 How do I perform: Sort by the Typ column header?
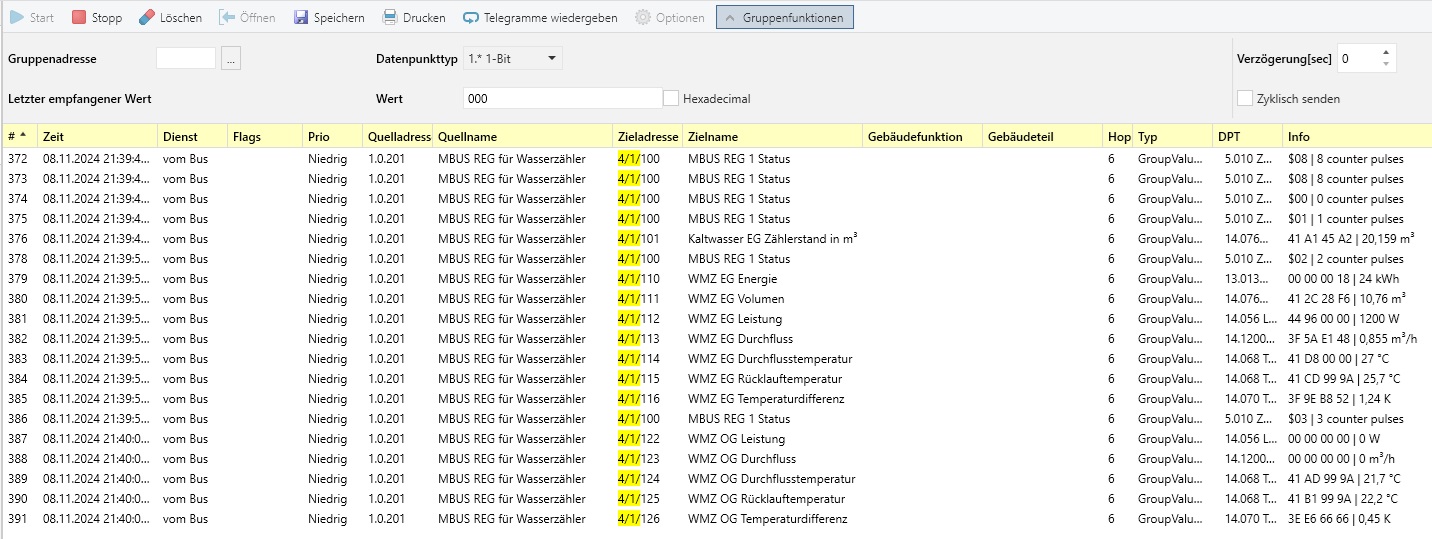tap(1171, 137)
